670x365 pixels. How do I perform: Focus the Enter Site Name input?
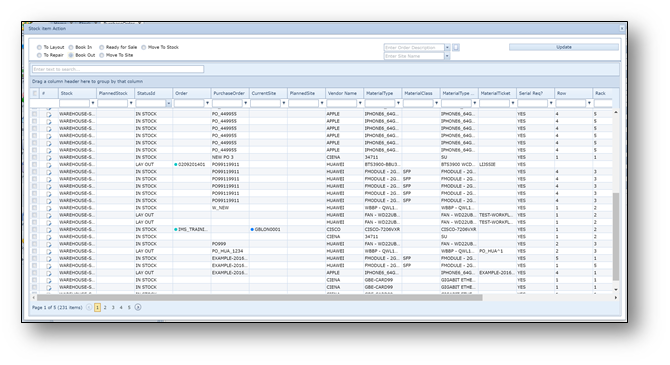[x=414, y=56]
